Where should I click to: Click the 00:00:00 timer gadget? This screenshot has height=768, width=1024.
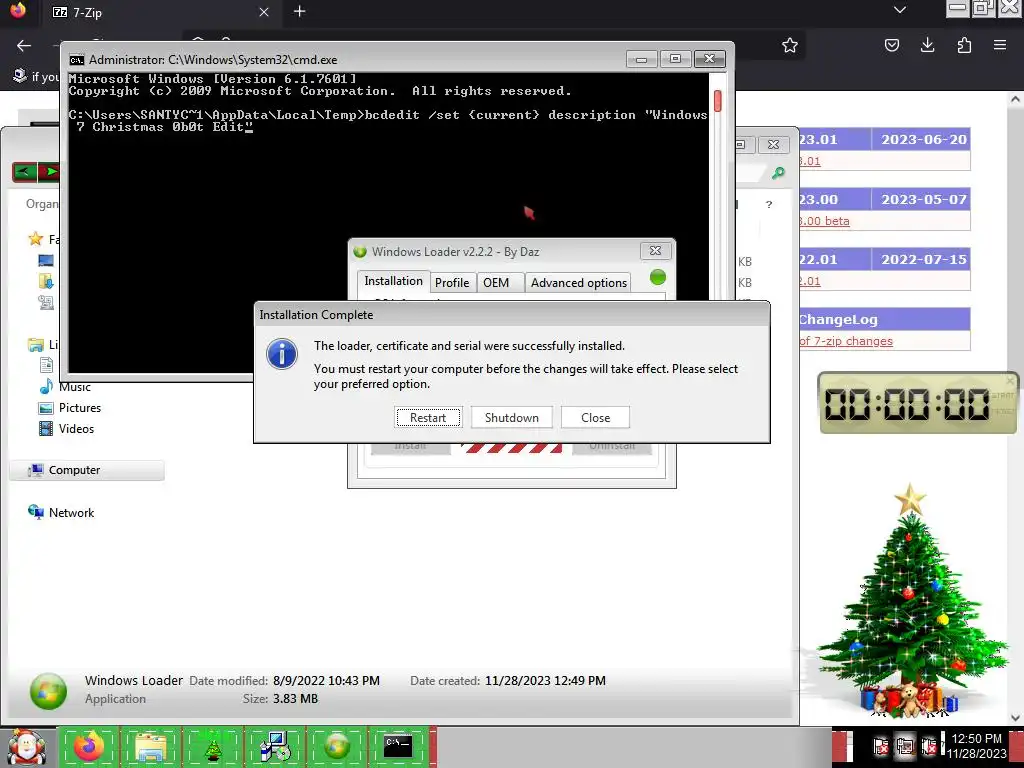pos(917,404)
